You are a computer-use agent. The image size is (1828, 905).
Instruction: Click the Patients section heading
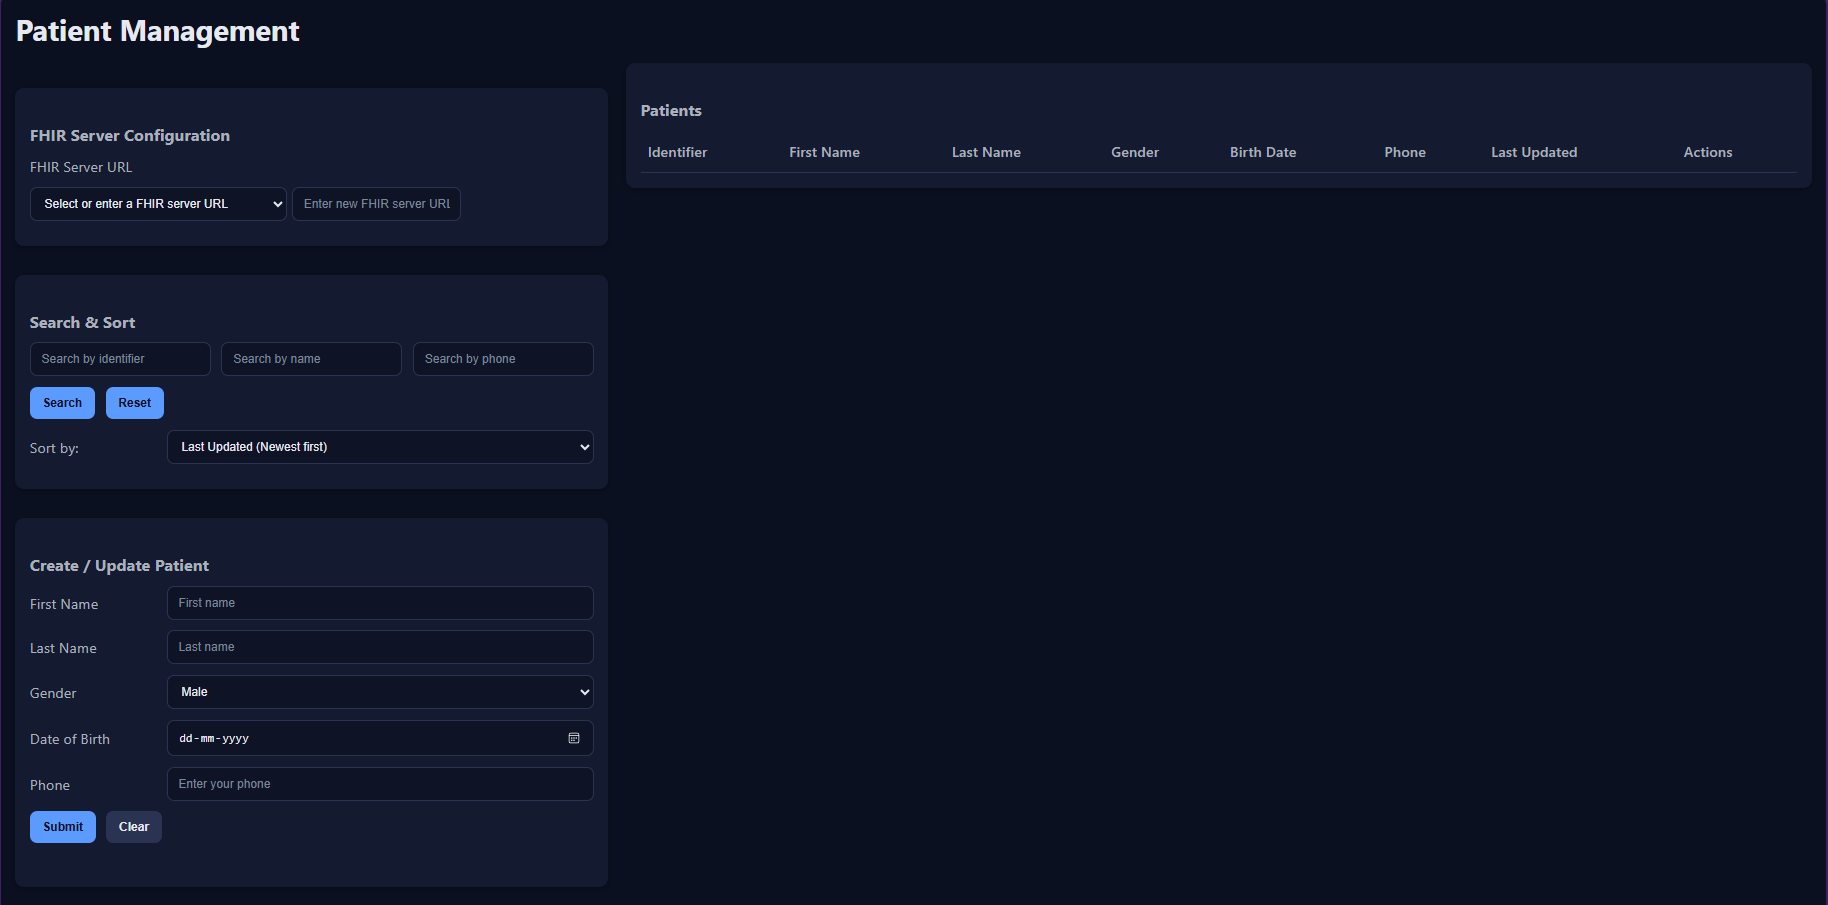[671, 110]
